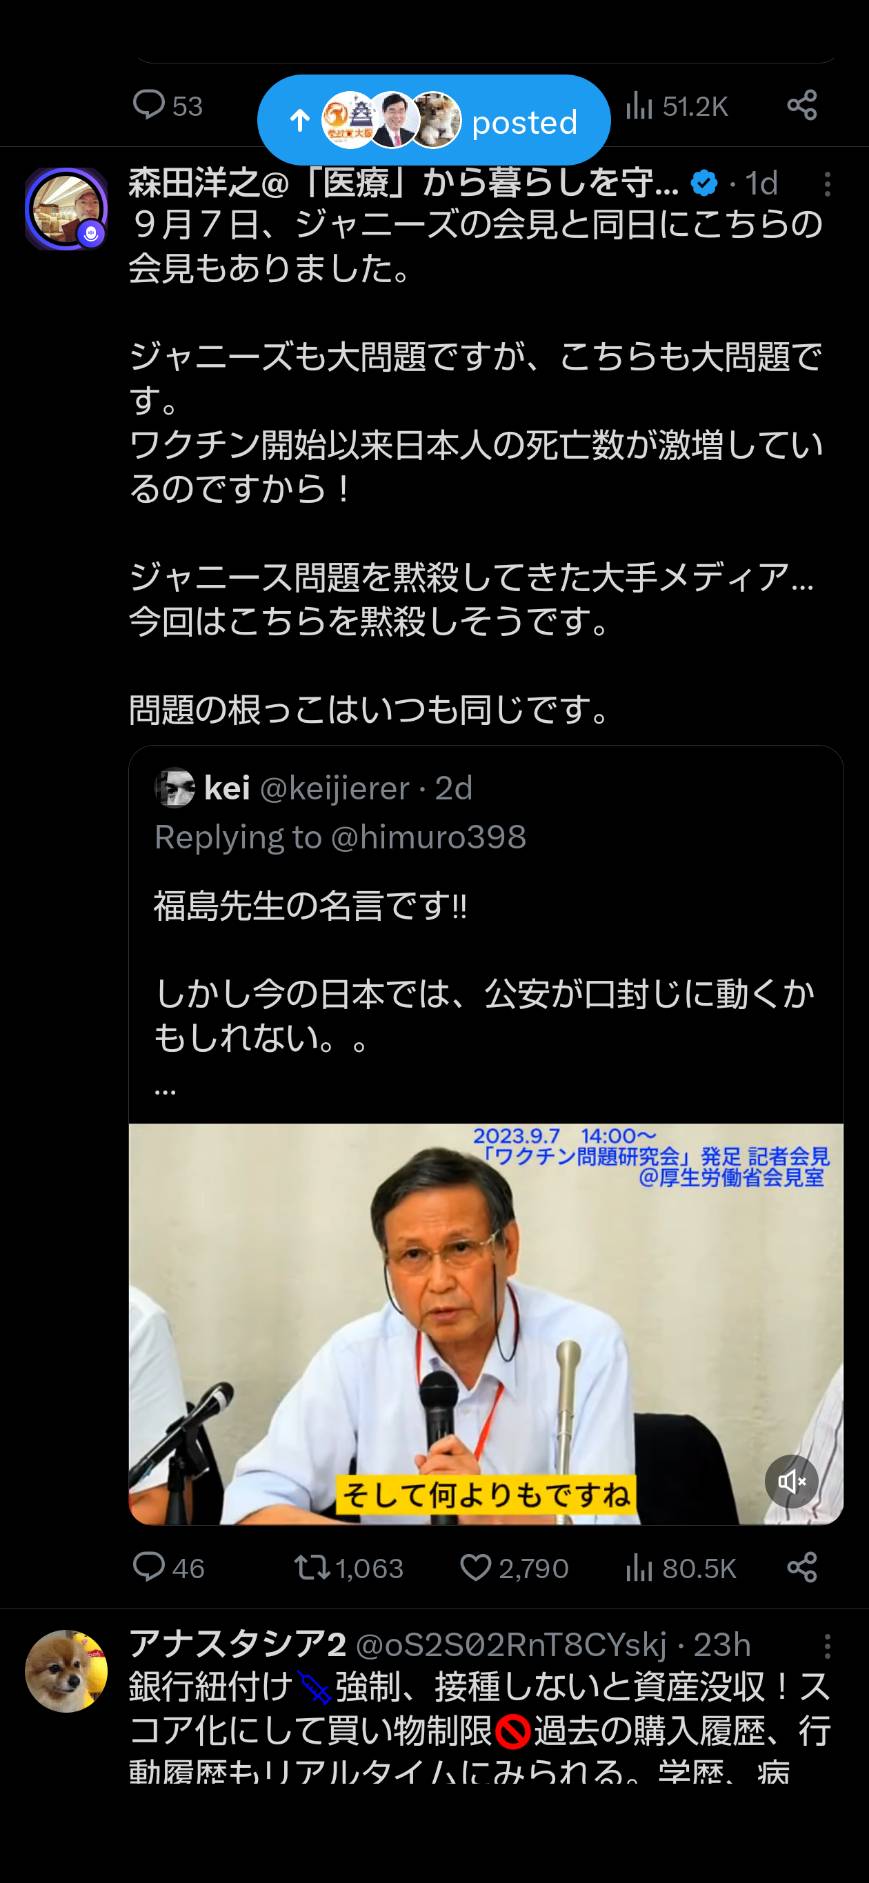The image size is (869, 1883).
Task: Open more options for アナスタシア2 tweet
Action: point(827,1646)
